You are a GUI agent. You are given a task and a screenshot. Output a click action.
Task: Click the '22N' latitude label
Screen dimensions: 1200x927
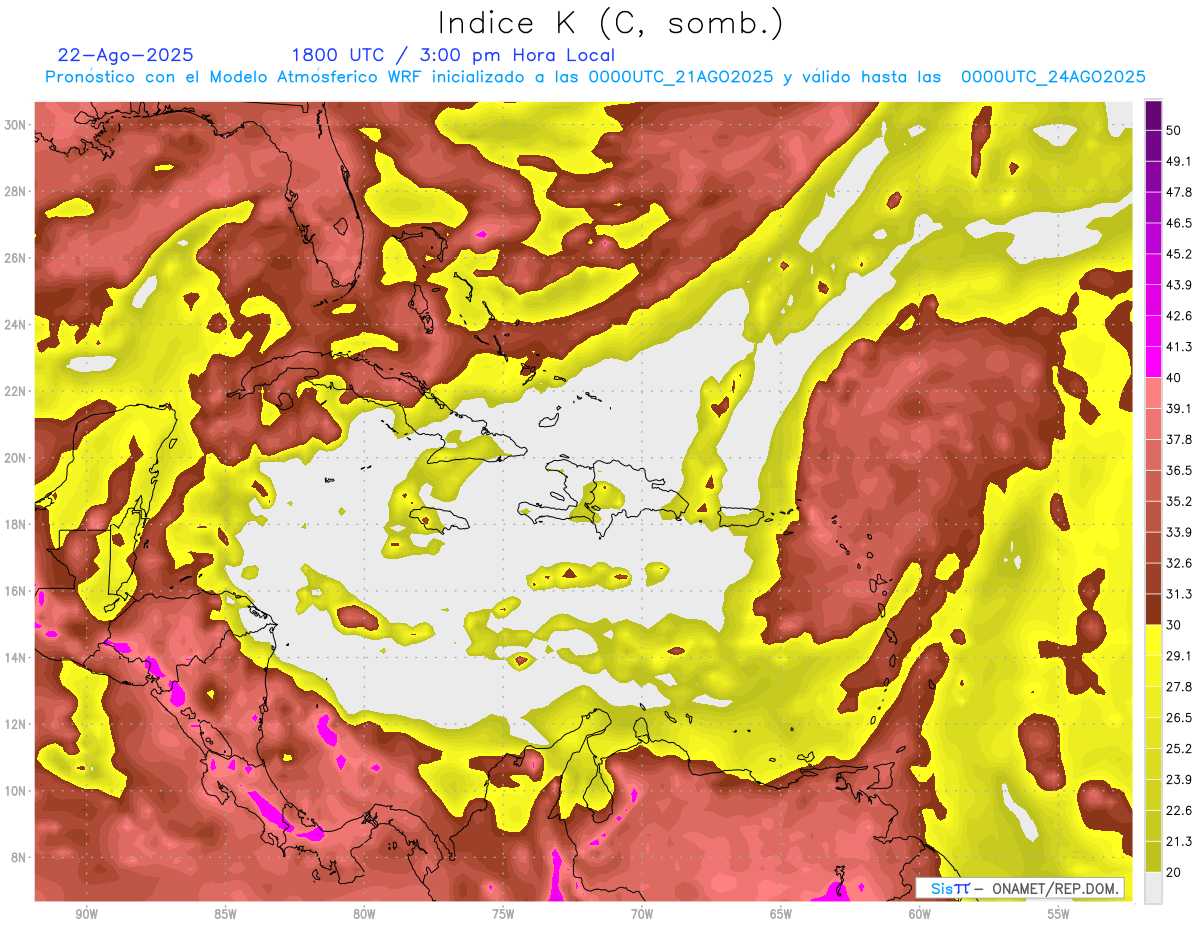click(x=16, y=391)
